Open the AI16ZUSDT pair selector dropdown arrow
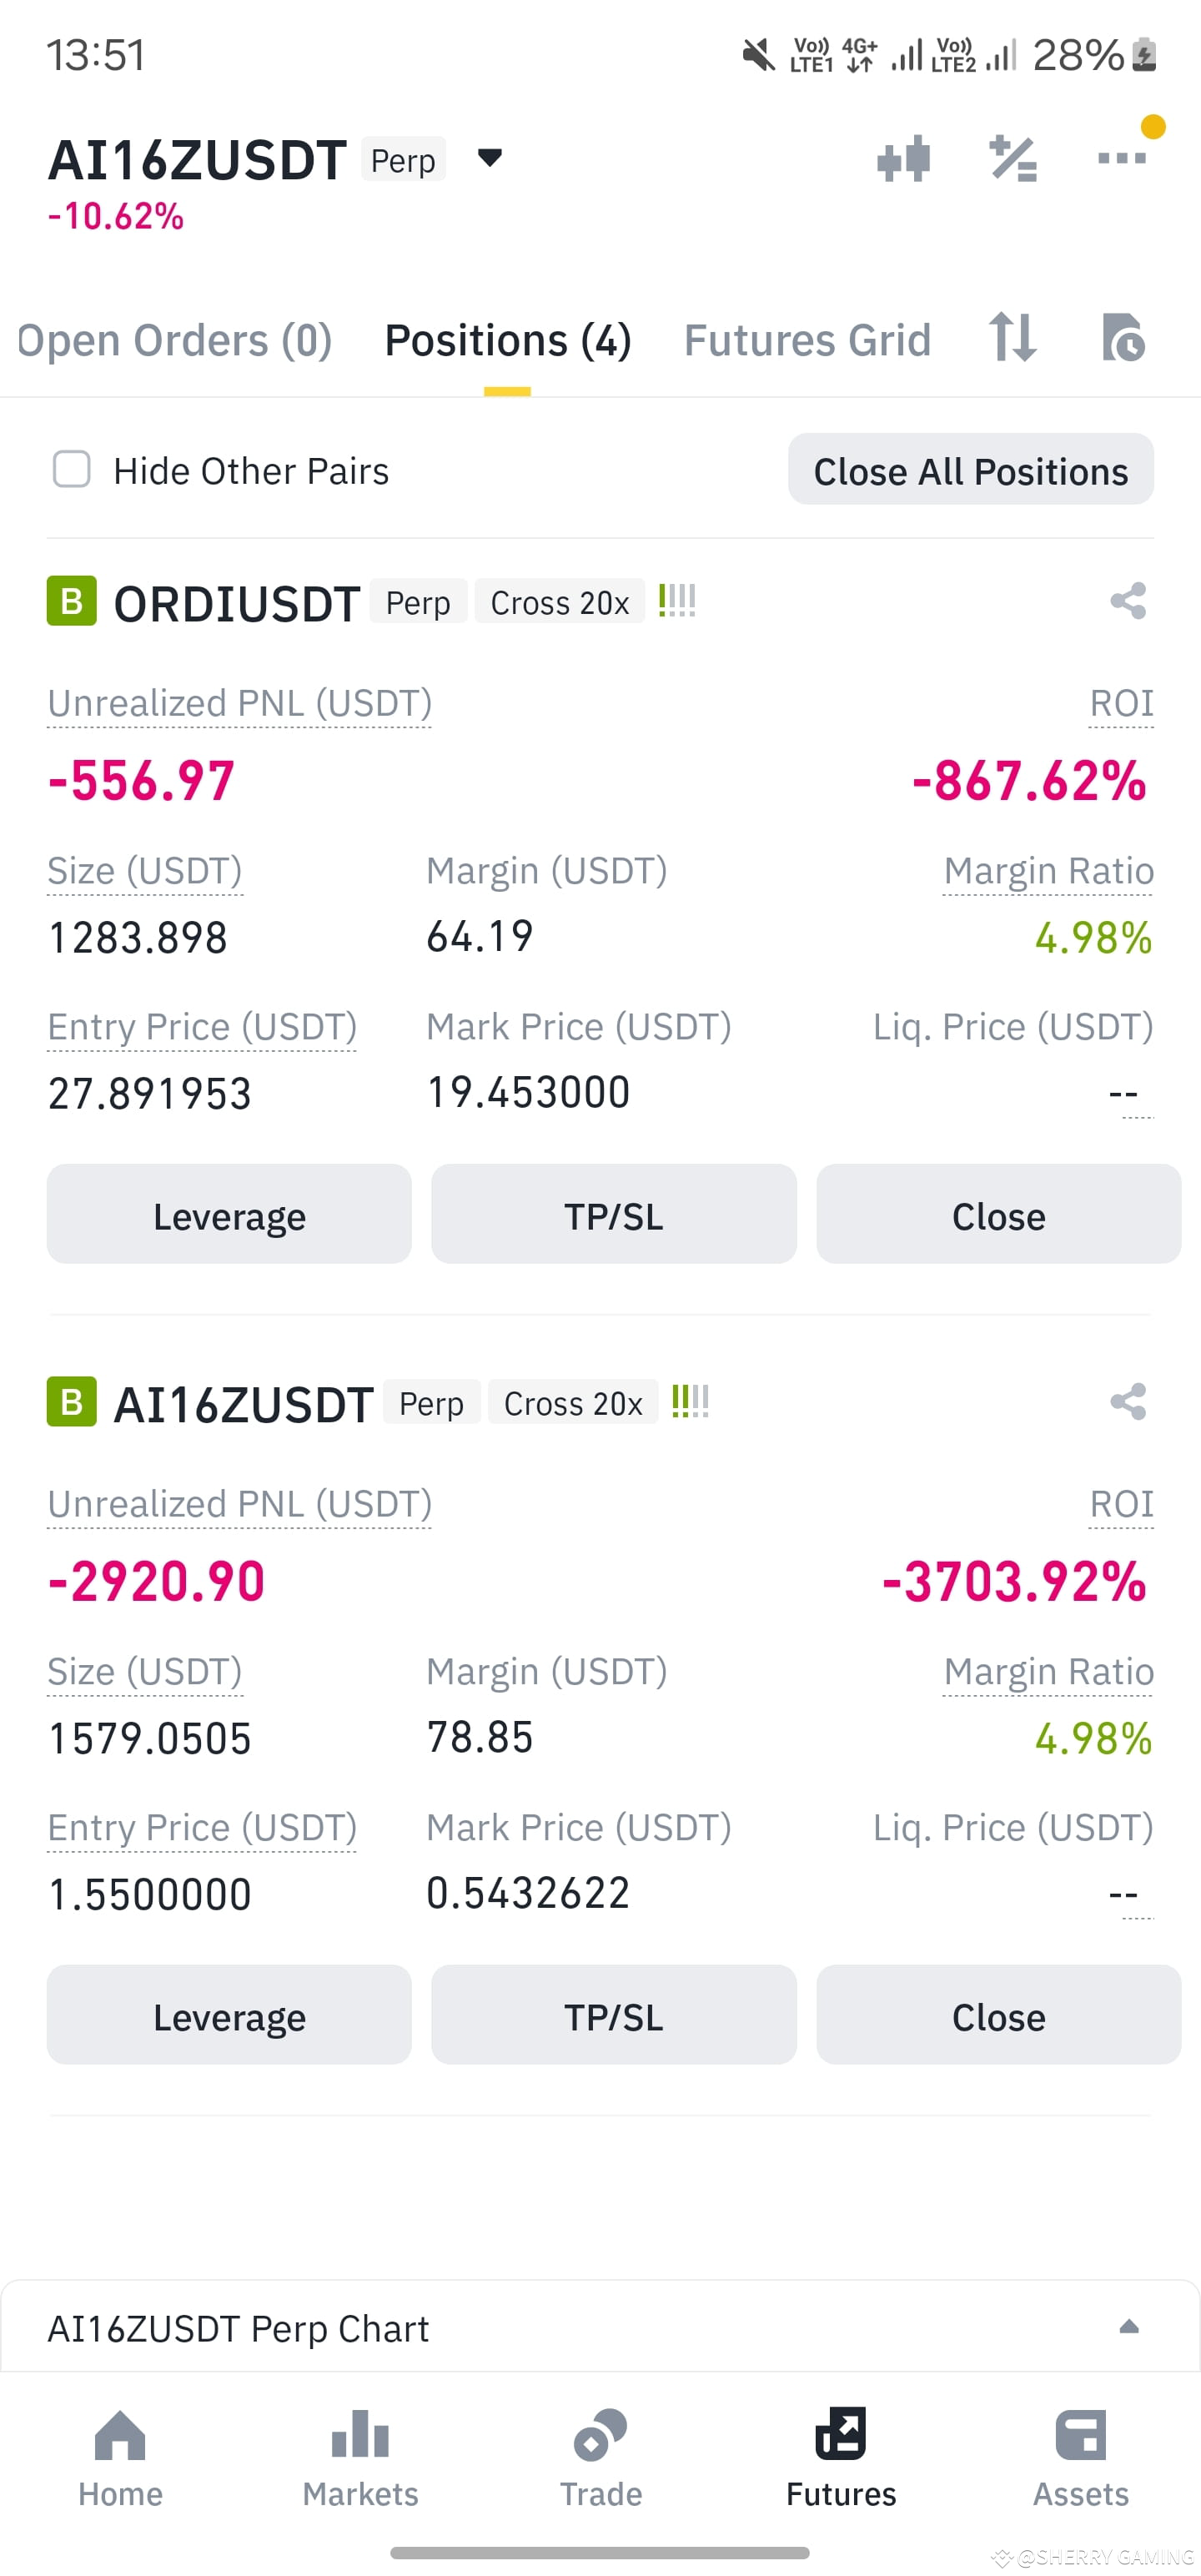Image resolution: width=1201 pixels, height=2576 pixels. click(489, 157)
